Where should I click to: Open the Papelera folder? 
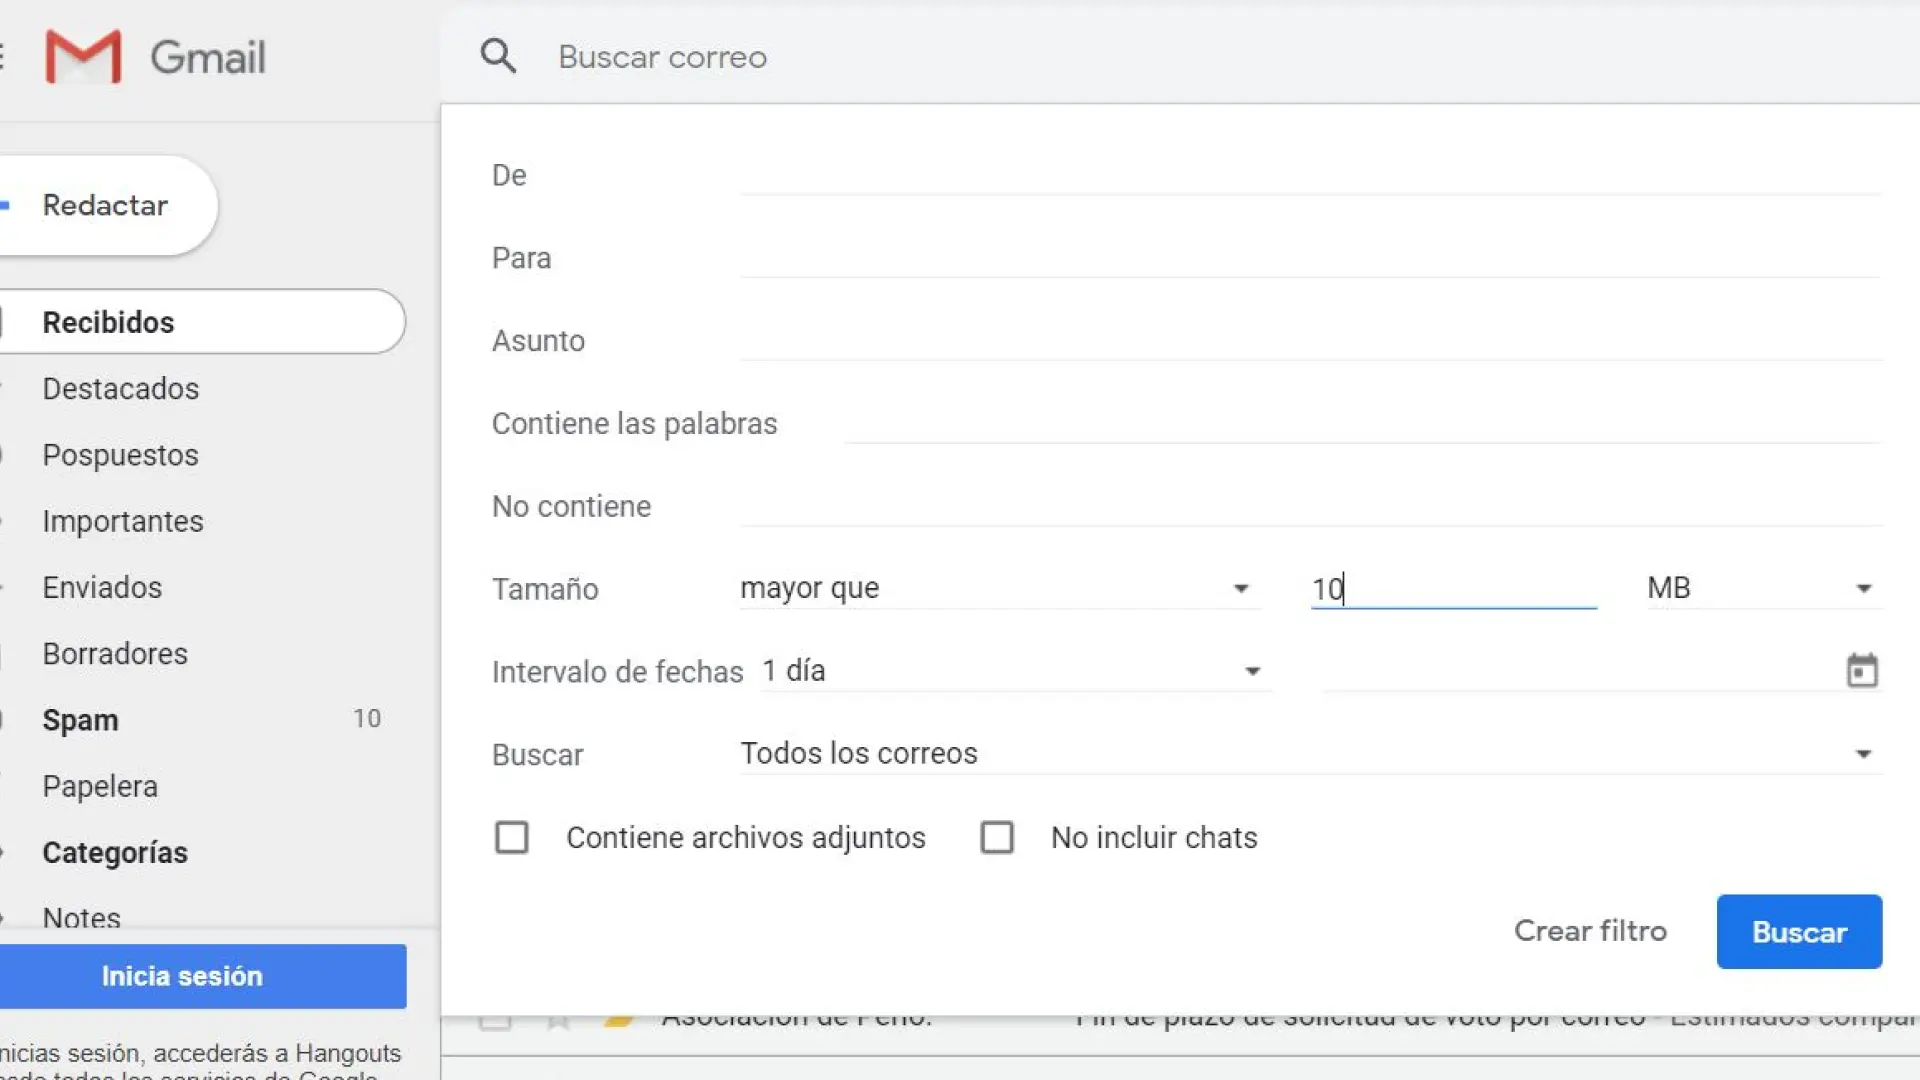(x=100, y=787)
